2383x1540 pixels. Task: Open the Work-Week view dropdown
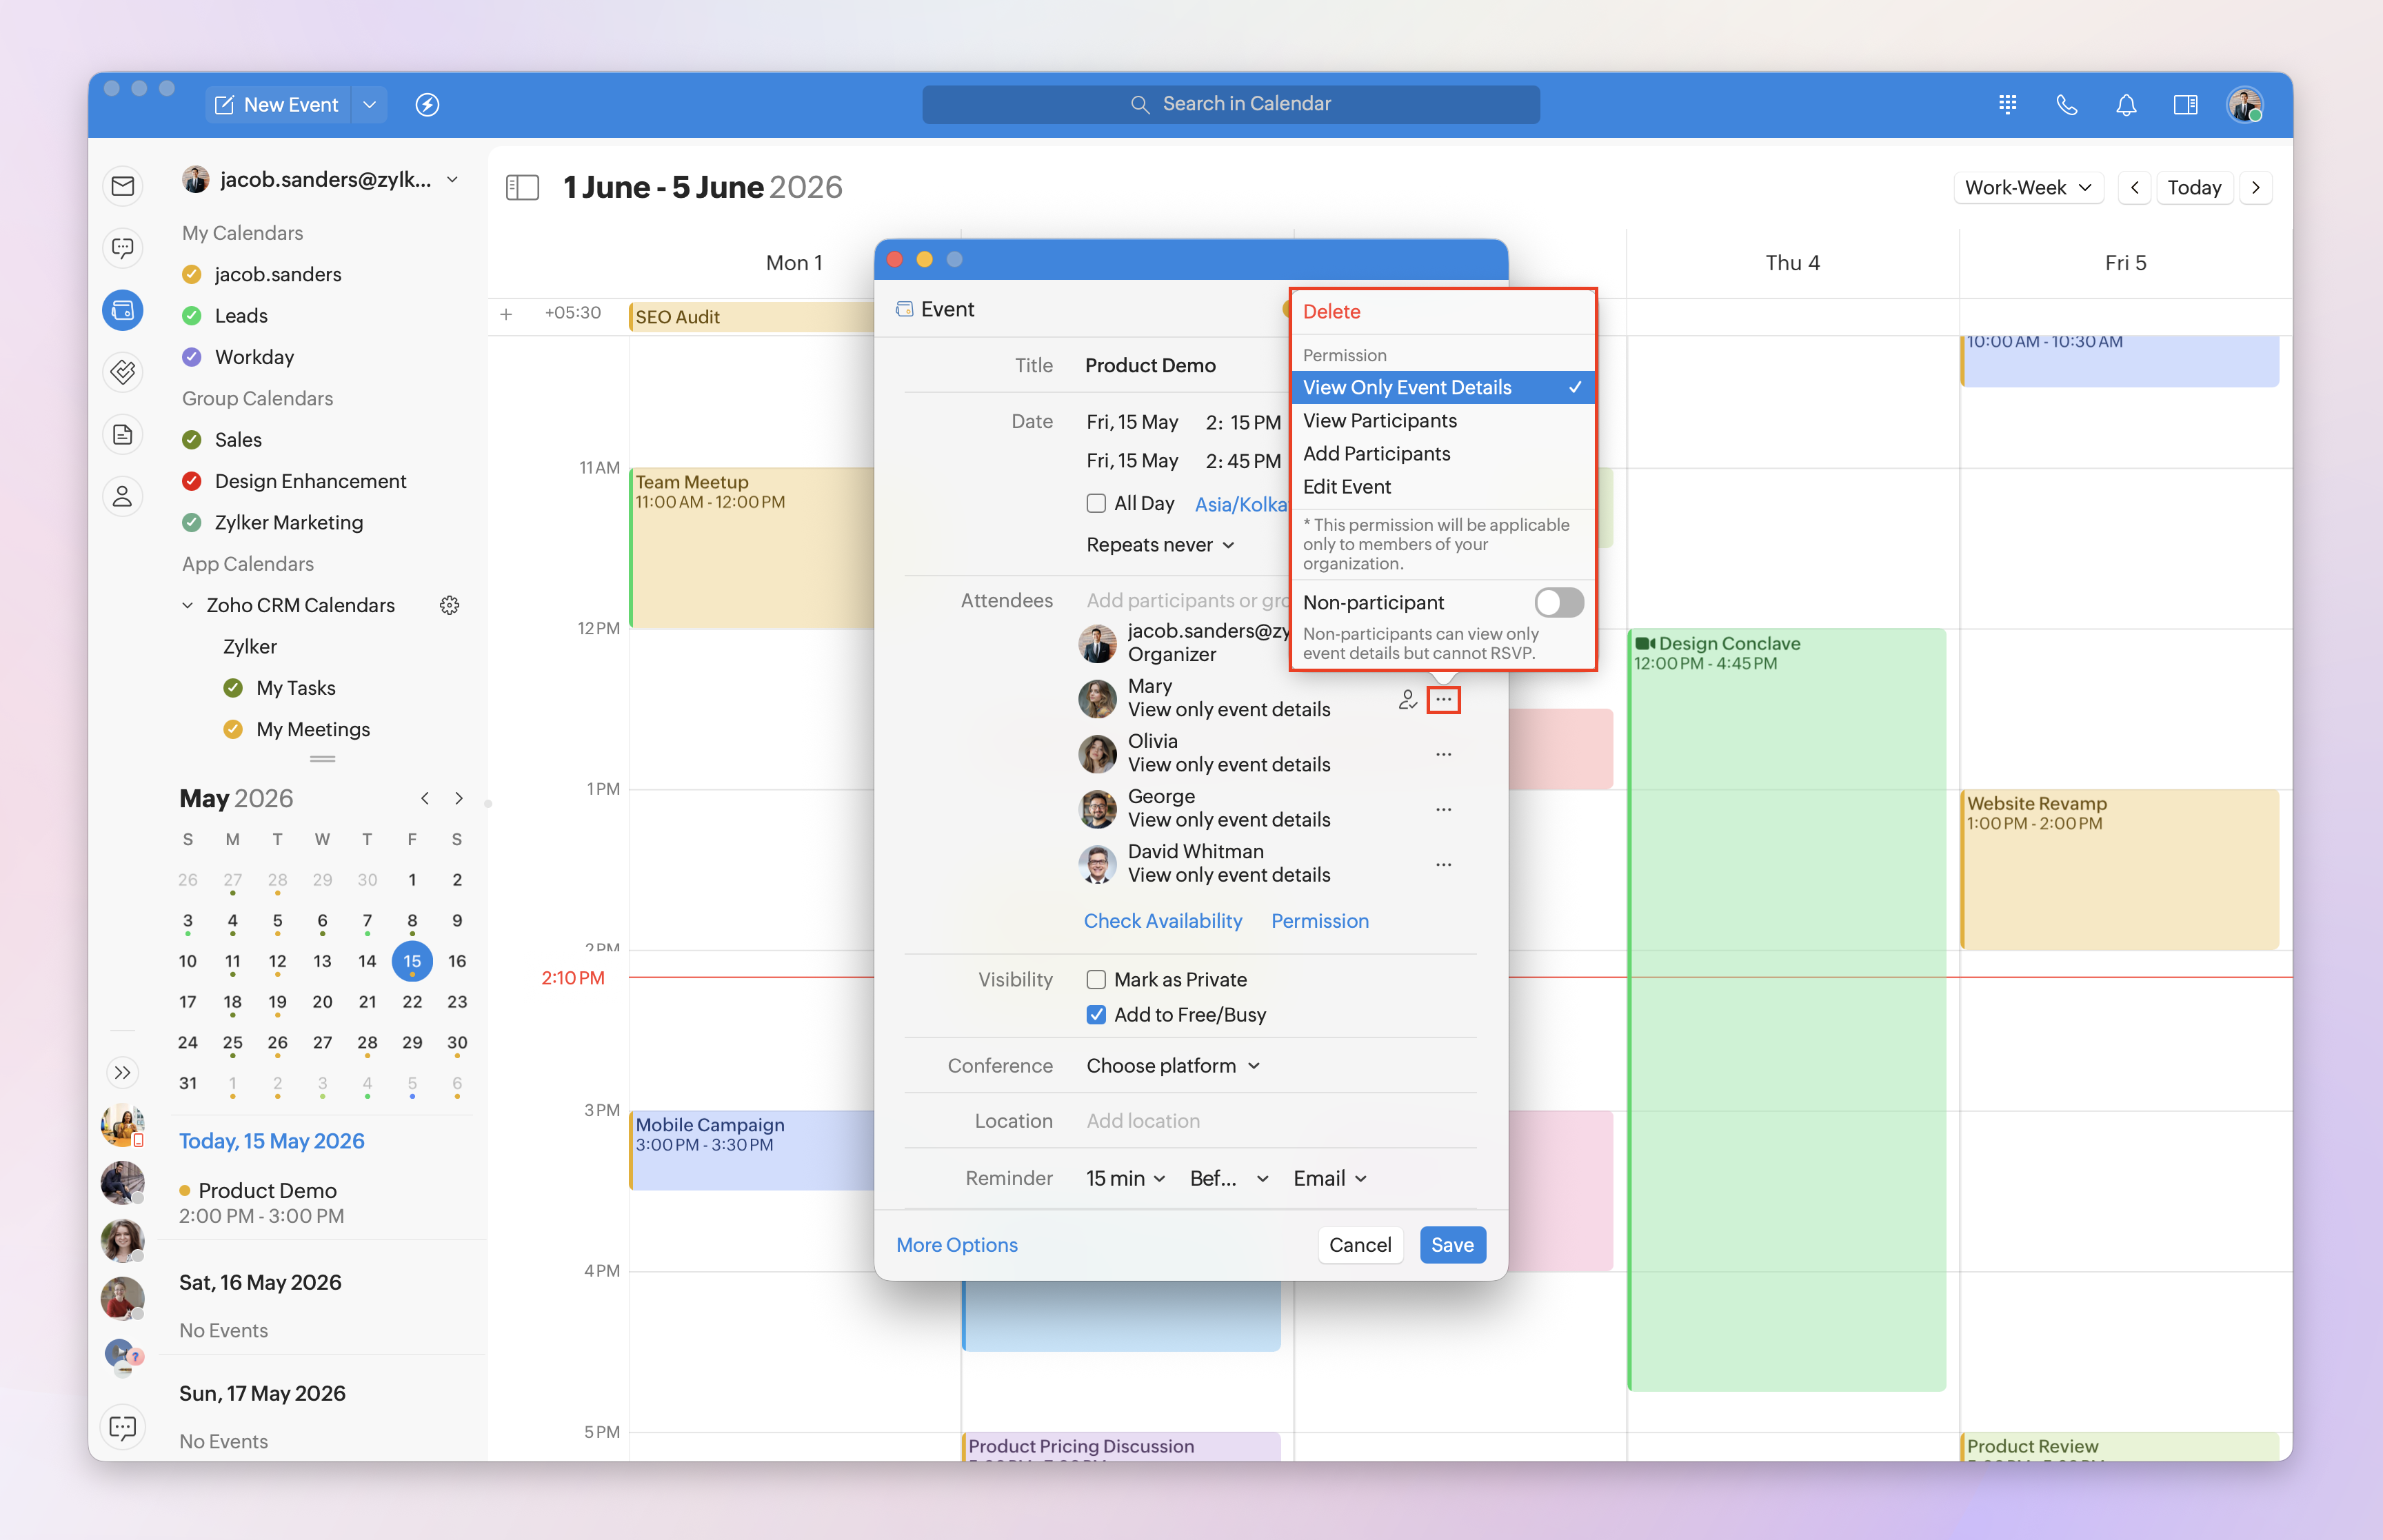pyautogui.click(x=2028, y=187)
